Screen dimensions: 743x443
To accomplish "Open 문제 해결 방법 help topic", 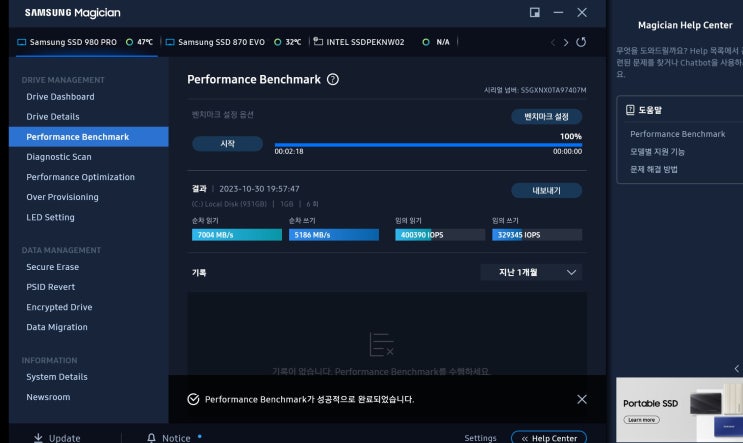I will [653, 169].
